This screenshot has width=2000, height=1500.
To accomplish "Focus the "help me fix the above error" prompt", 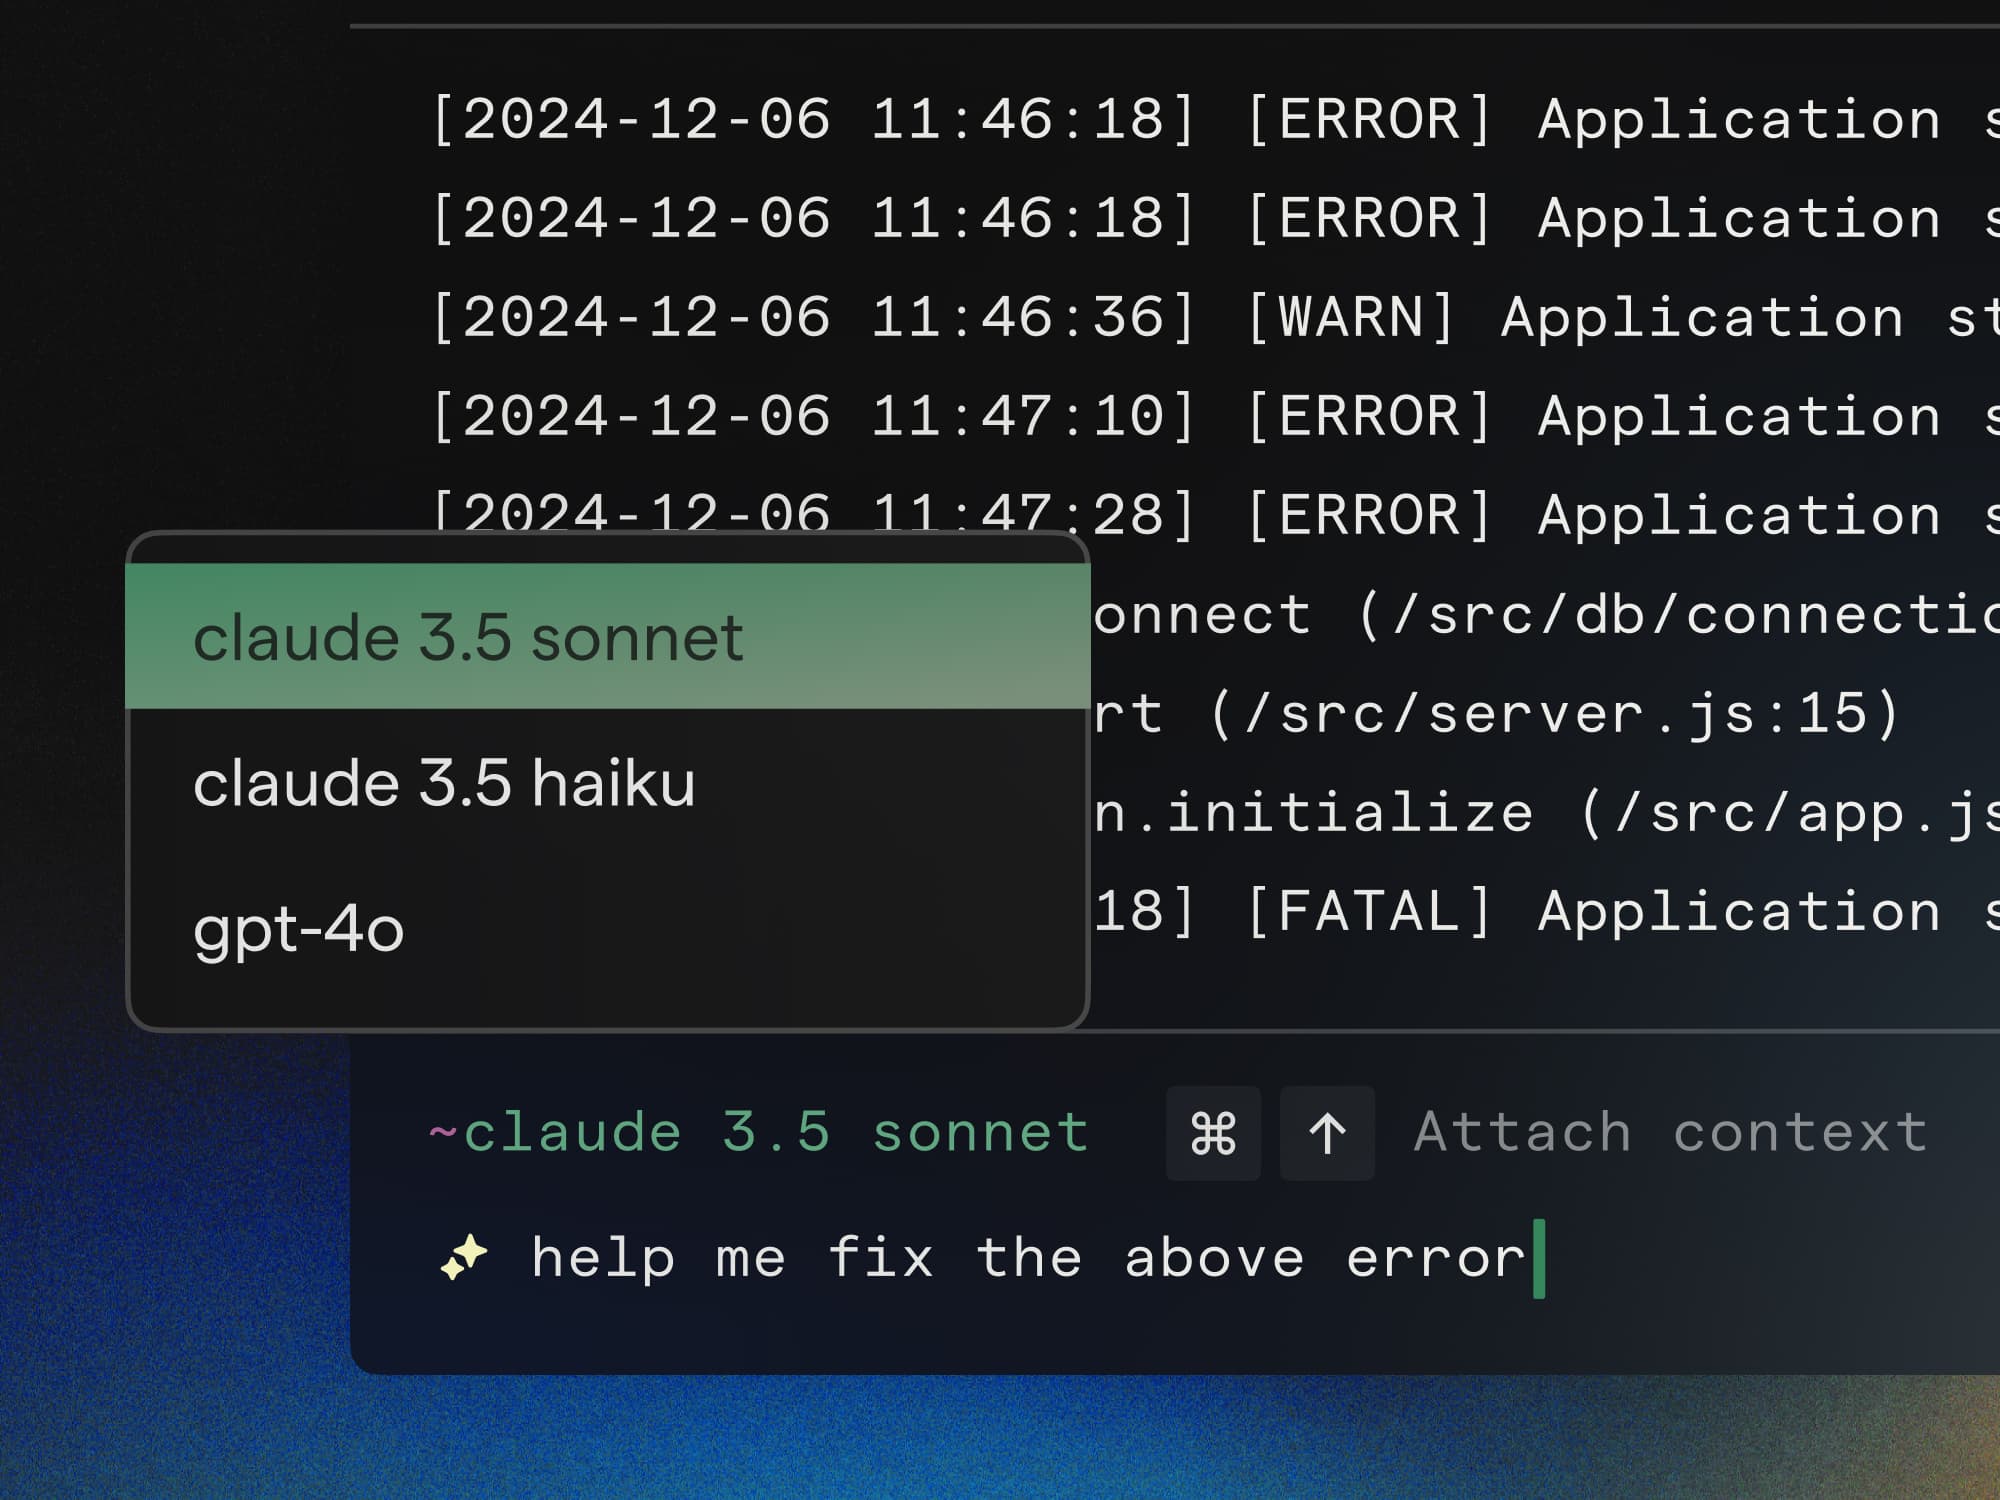I will tap(1028, 1258).
